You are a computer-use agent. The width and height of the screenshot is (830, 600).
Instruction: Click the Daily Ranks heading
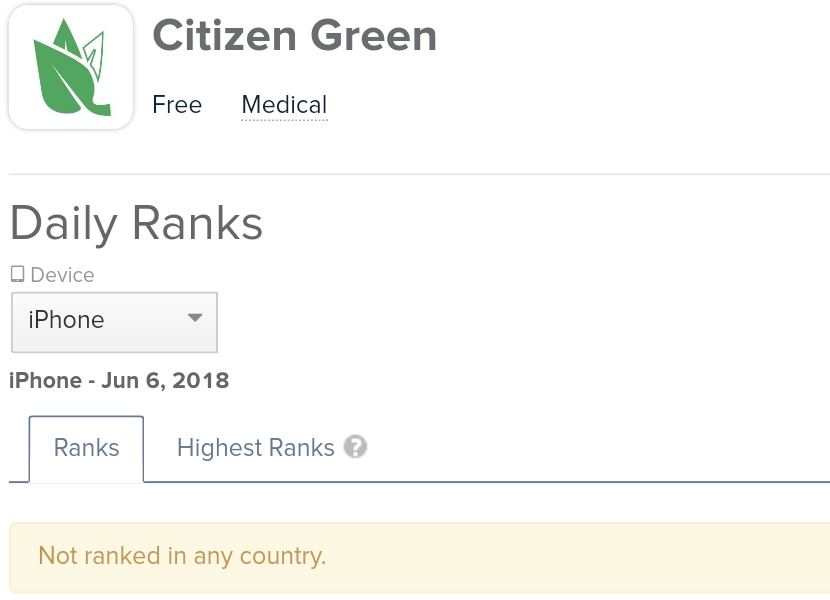pos(135,222)
